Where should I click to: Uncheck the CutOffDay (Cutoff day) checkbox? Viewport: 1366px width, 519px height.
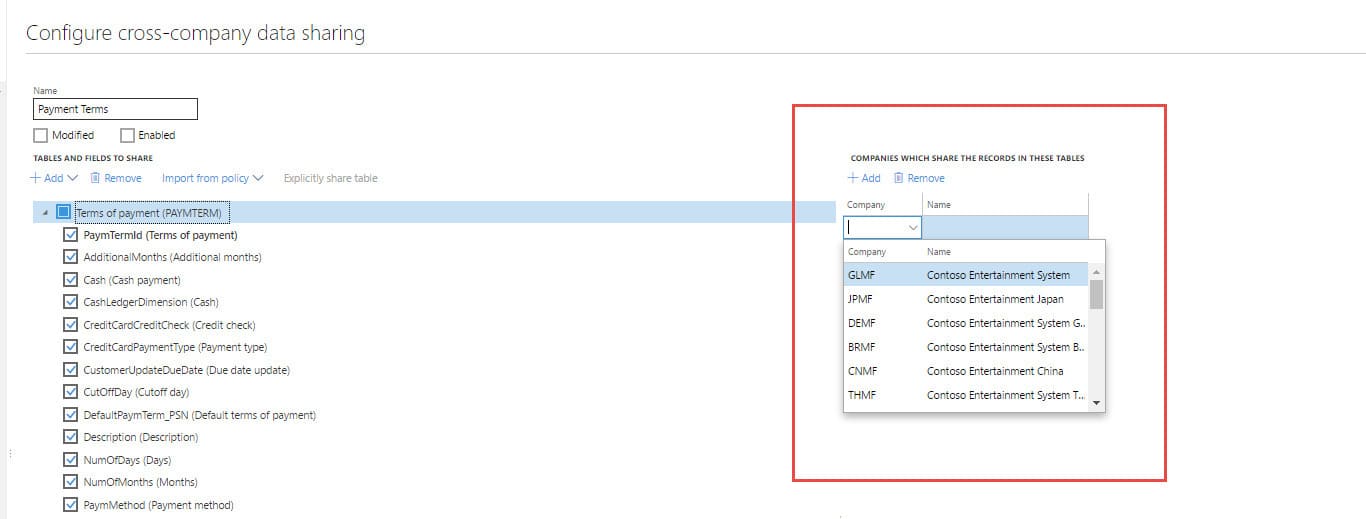point(70,392)
